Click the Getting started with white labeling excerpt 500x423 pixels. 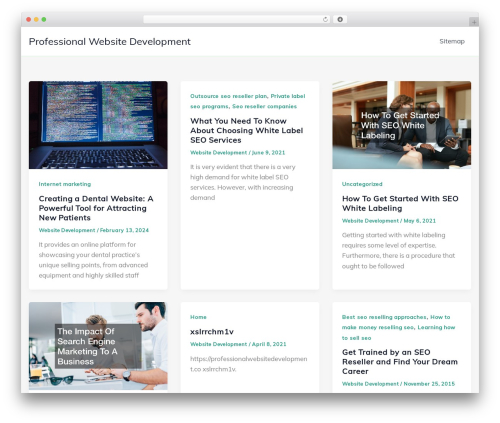398,251
